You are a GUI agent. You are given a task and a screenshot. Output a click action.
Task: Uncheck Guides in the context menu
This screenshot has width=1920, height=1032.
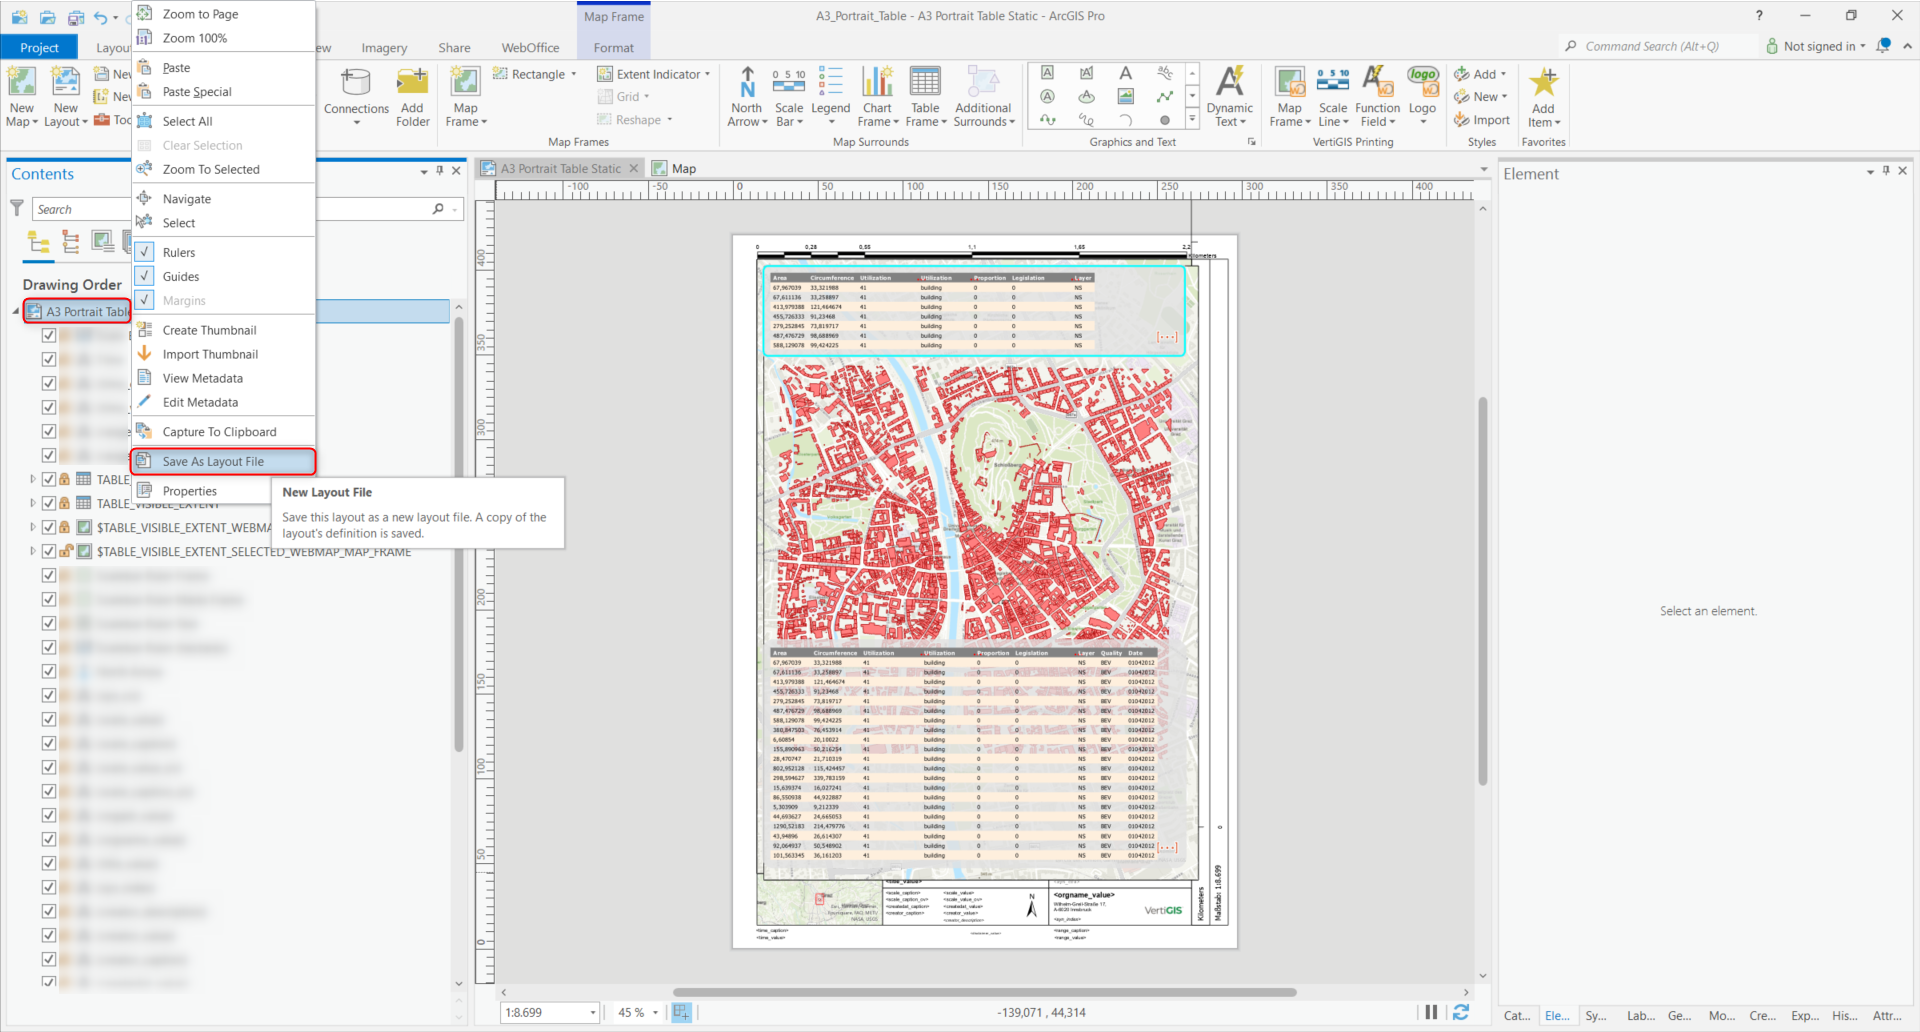click(x=182, y=276)
